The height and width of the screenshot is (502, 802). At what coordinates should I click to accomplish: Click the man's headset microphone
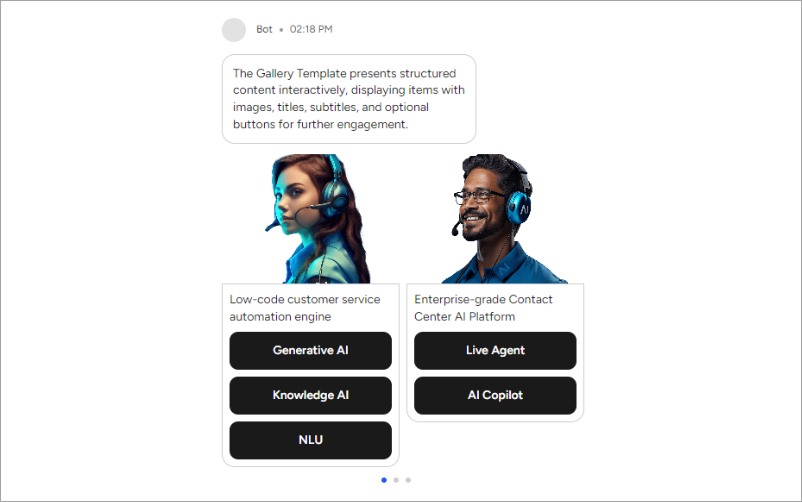point(455,229)
